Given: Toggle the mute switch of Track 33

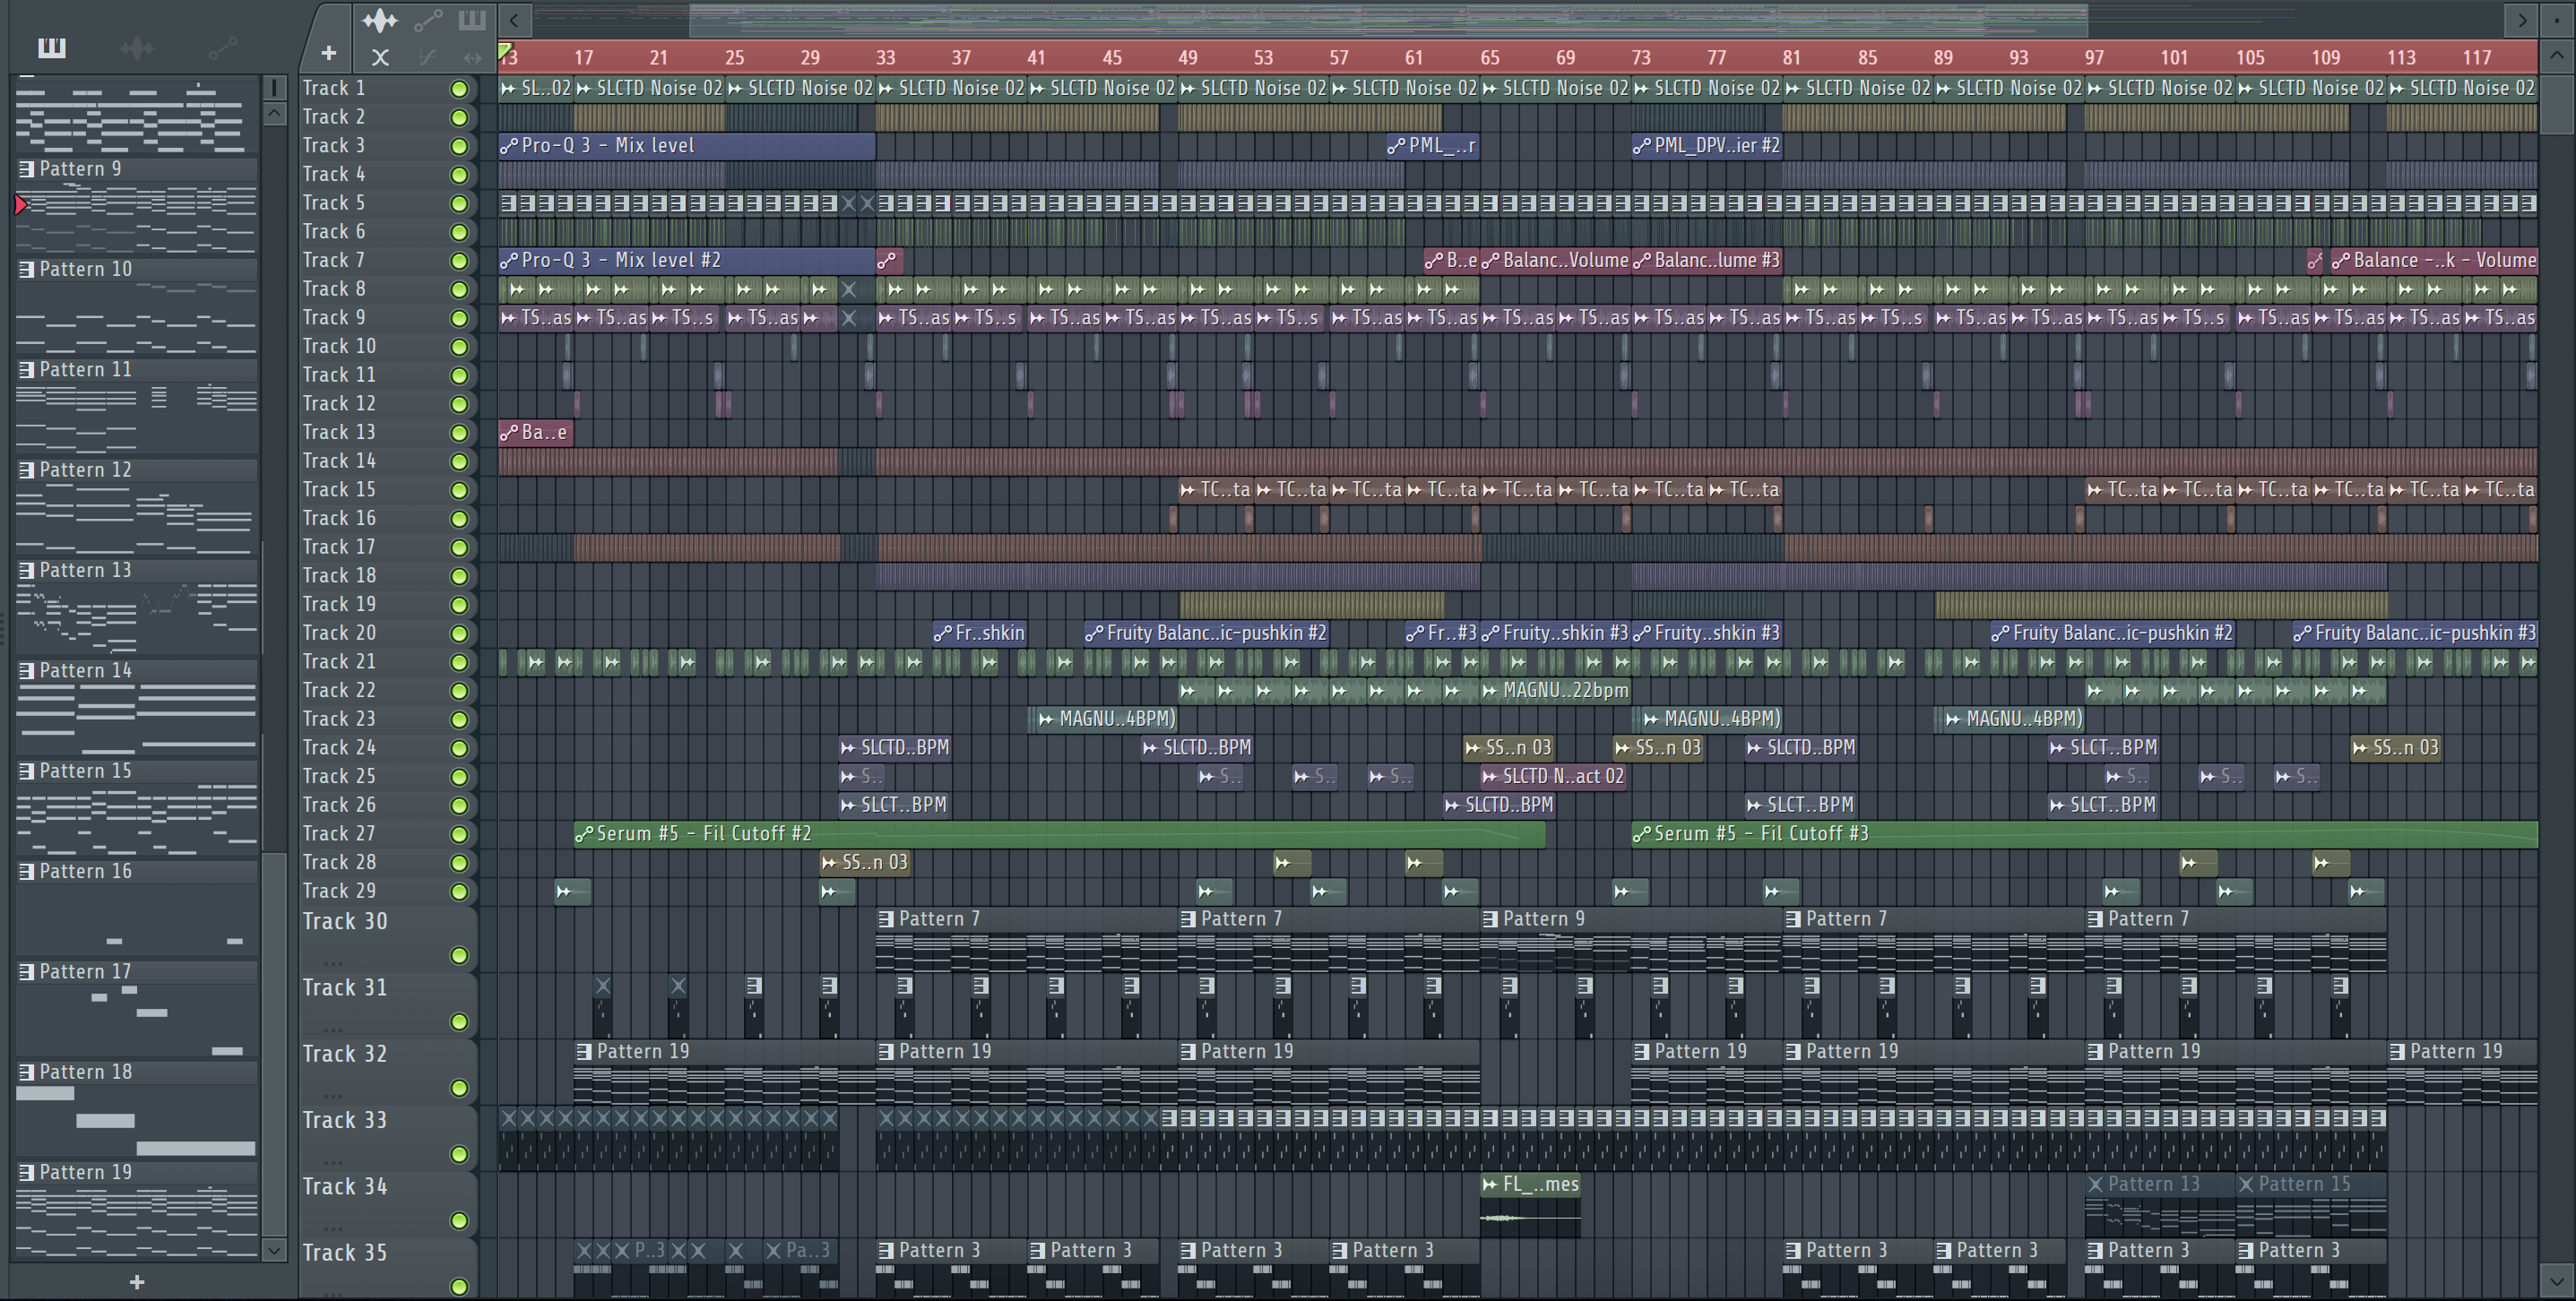Looking at the screenshot, I should tap(459, 1155).
